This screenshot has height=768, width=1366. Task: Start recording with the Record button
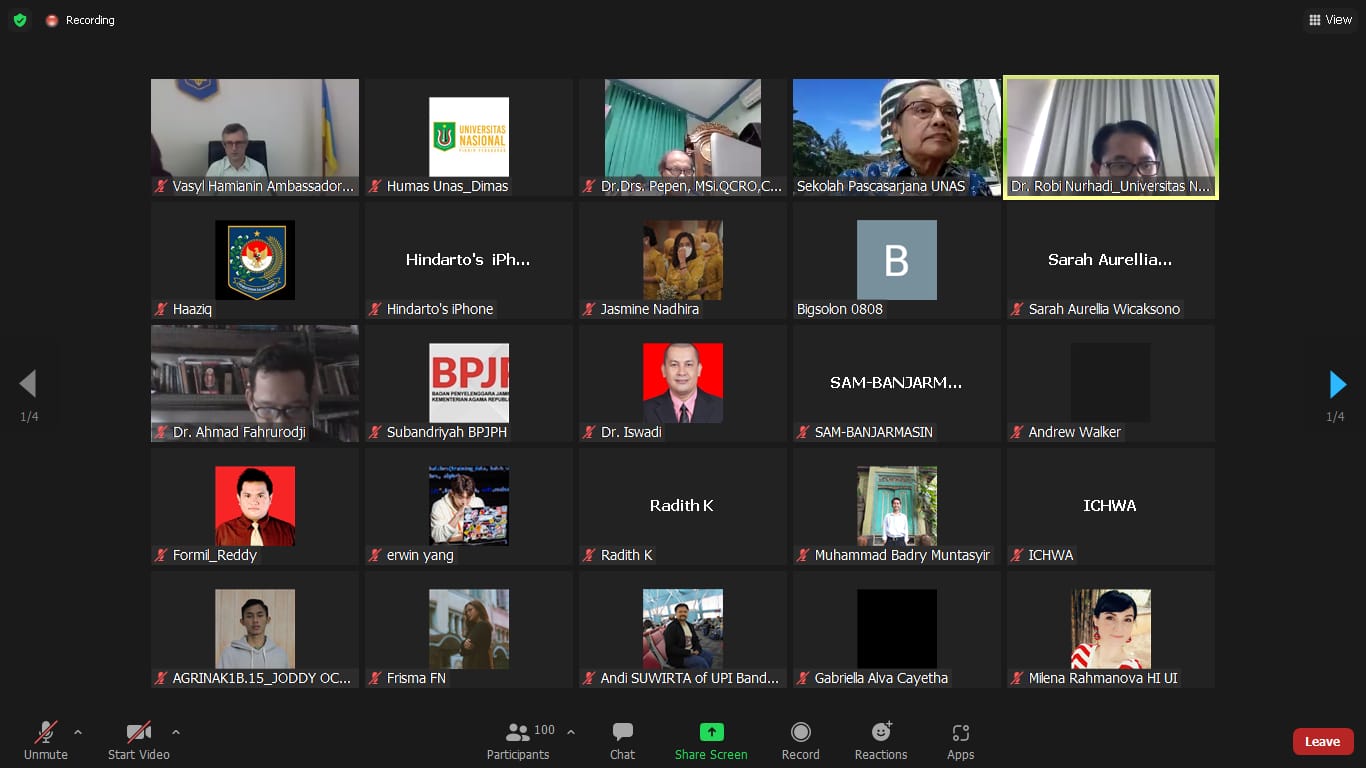[x=800, y=740]
